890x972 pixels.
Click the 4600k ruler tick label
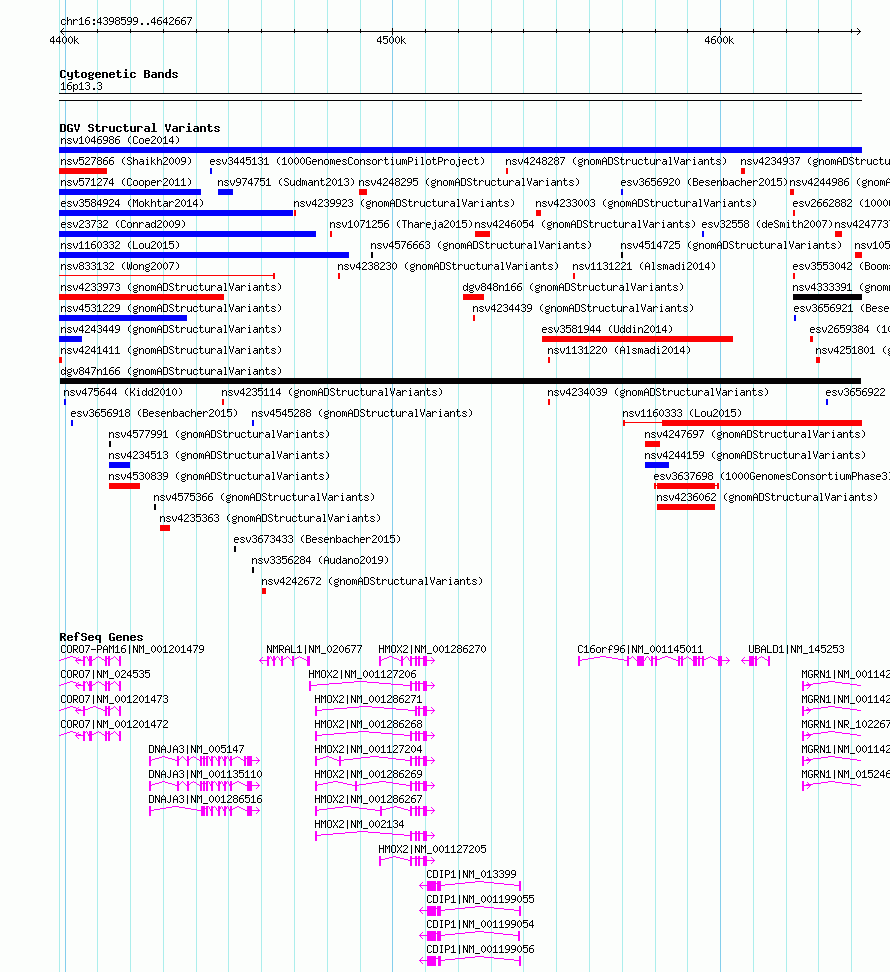coord(719,40)
